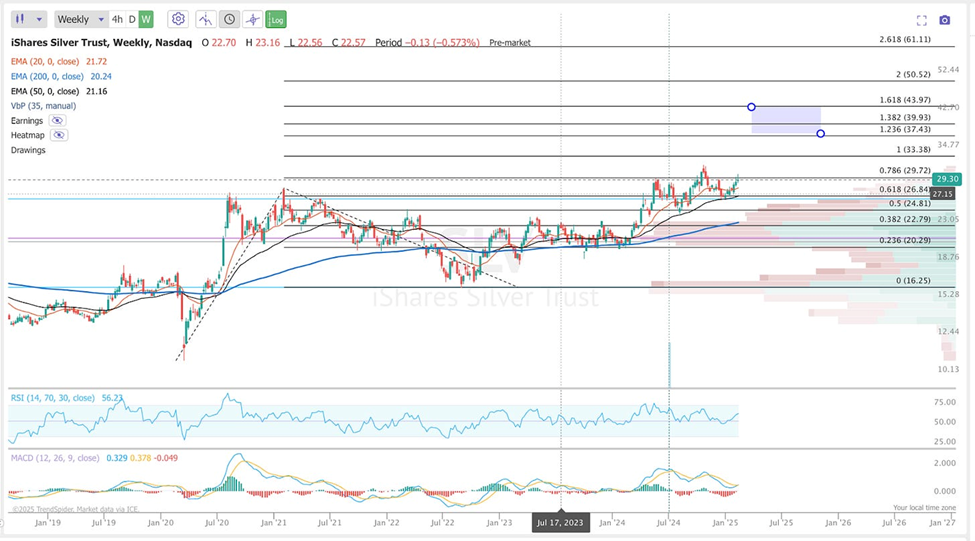Click the 0.786 (29.72) Fibonacci label
This screenshot has height=541, width=975.
(x=905, y=170)
